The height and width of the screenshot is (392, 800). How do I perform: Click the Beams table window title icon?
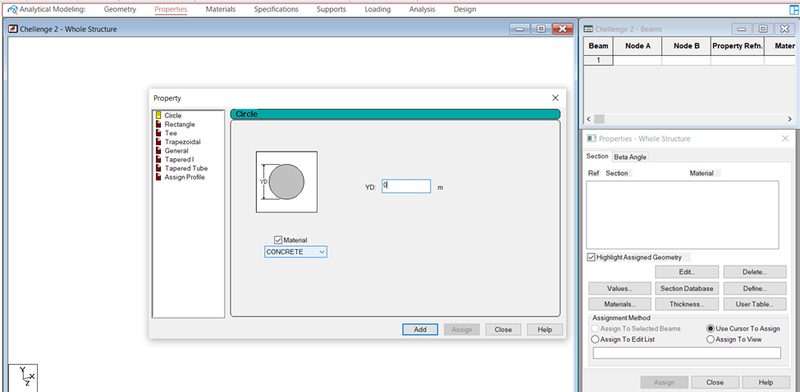click(588, 29)
